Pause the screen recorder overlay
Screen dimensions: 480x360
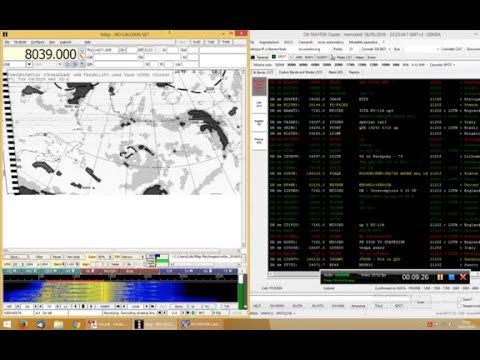pyautogui.click(x=440, y=277)
